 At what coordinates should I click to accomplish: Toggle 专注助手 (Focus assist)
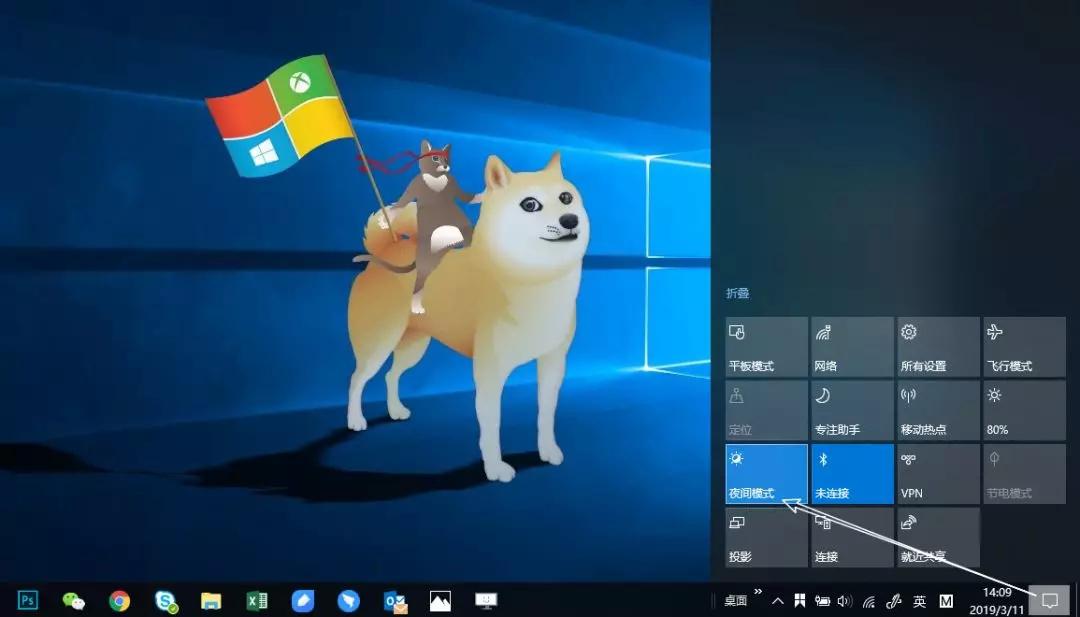[x=851, y=410]
